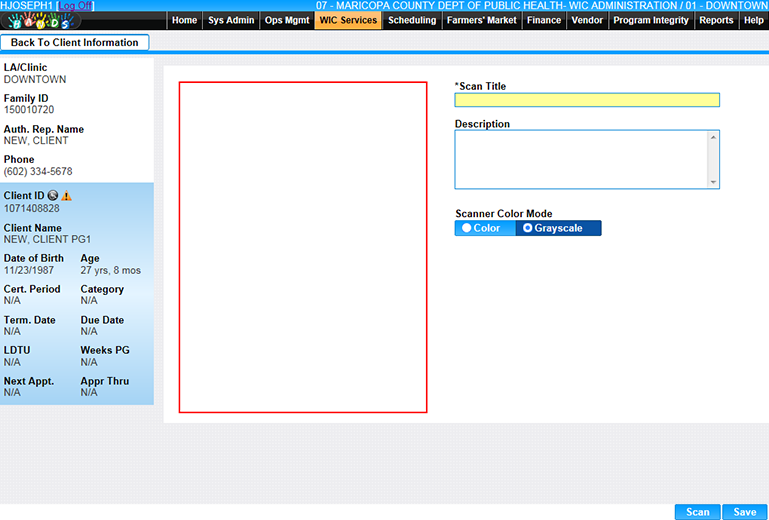769x520 pixels.
Task: Select the Color scanner mode
Action: (484, 228)
